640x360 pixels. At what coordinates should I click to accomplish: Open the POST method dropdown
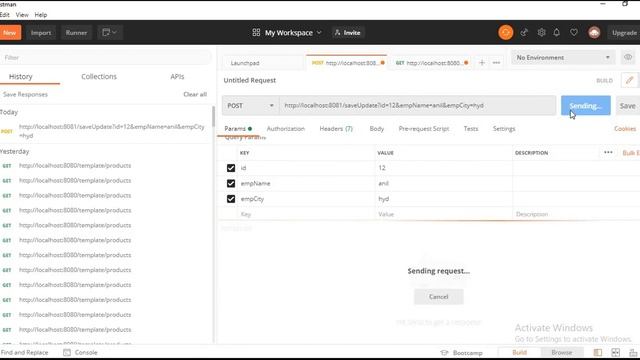click(x=250, y=105)
